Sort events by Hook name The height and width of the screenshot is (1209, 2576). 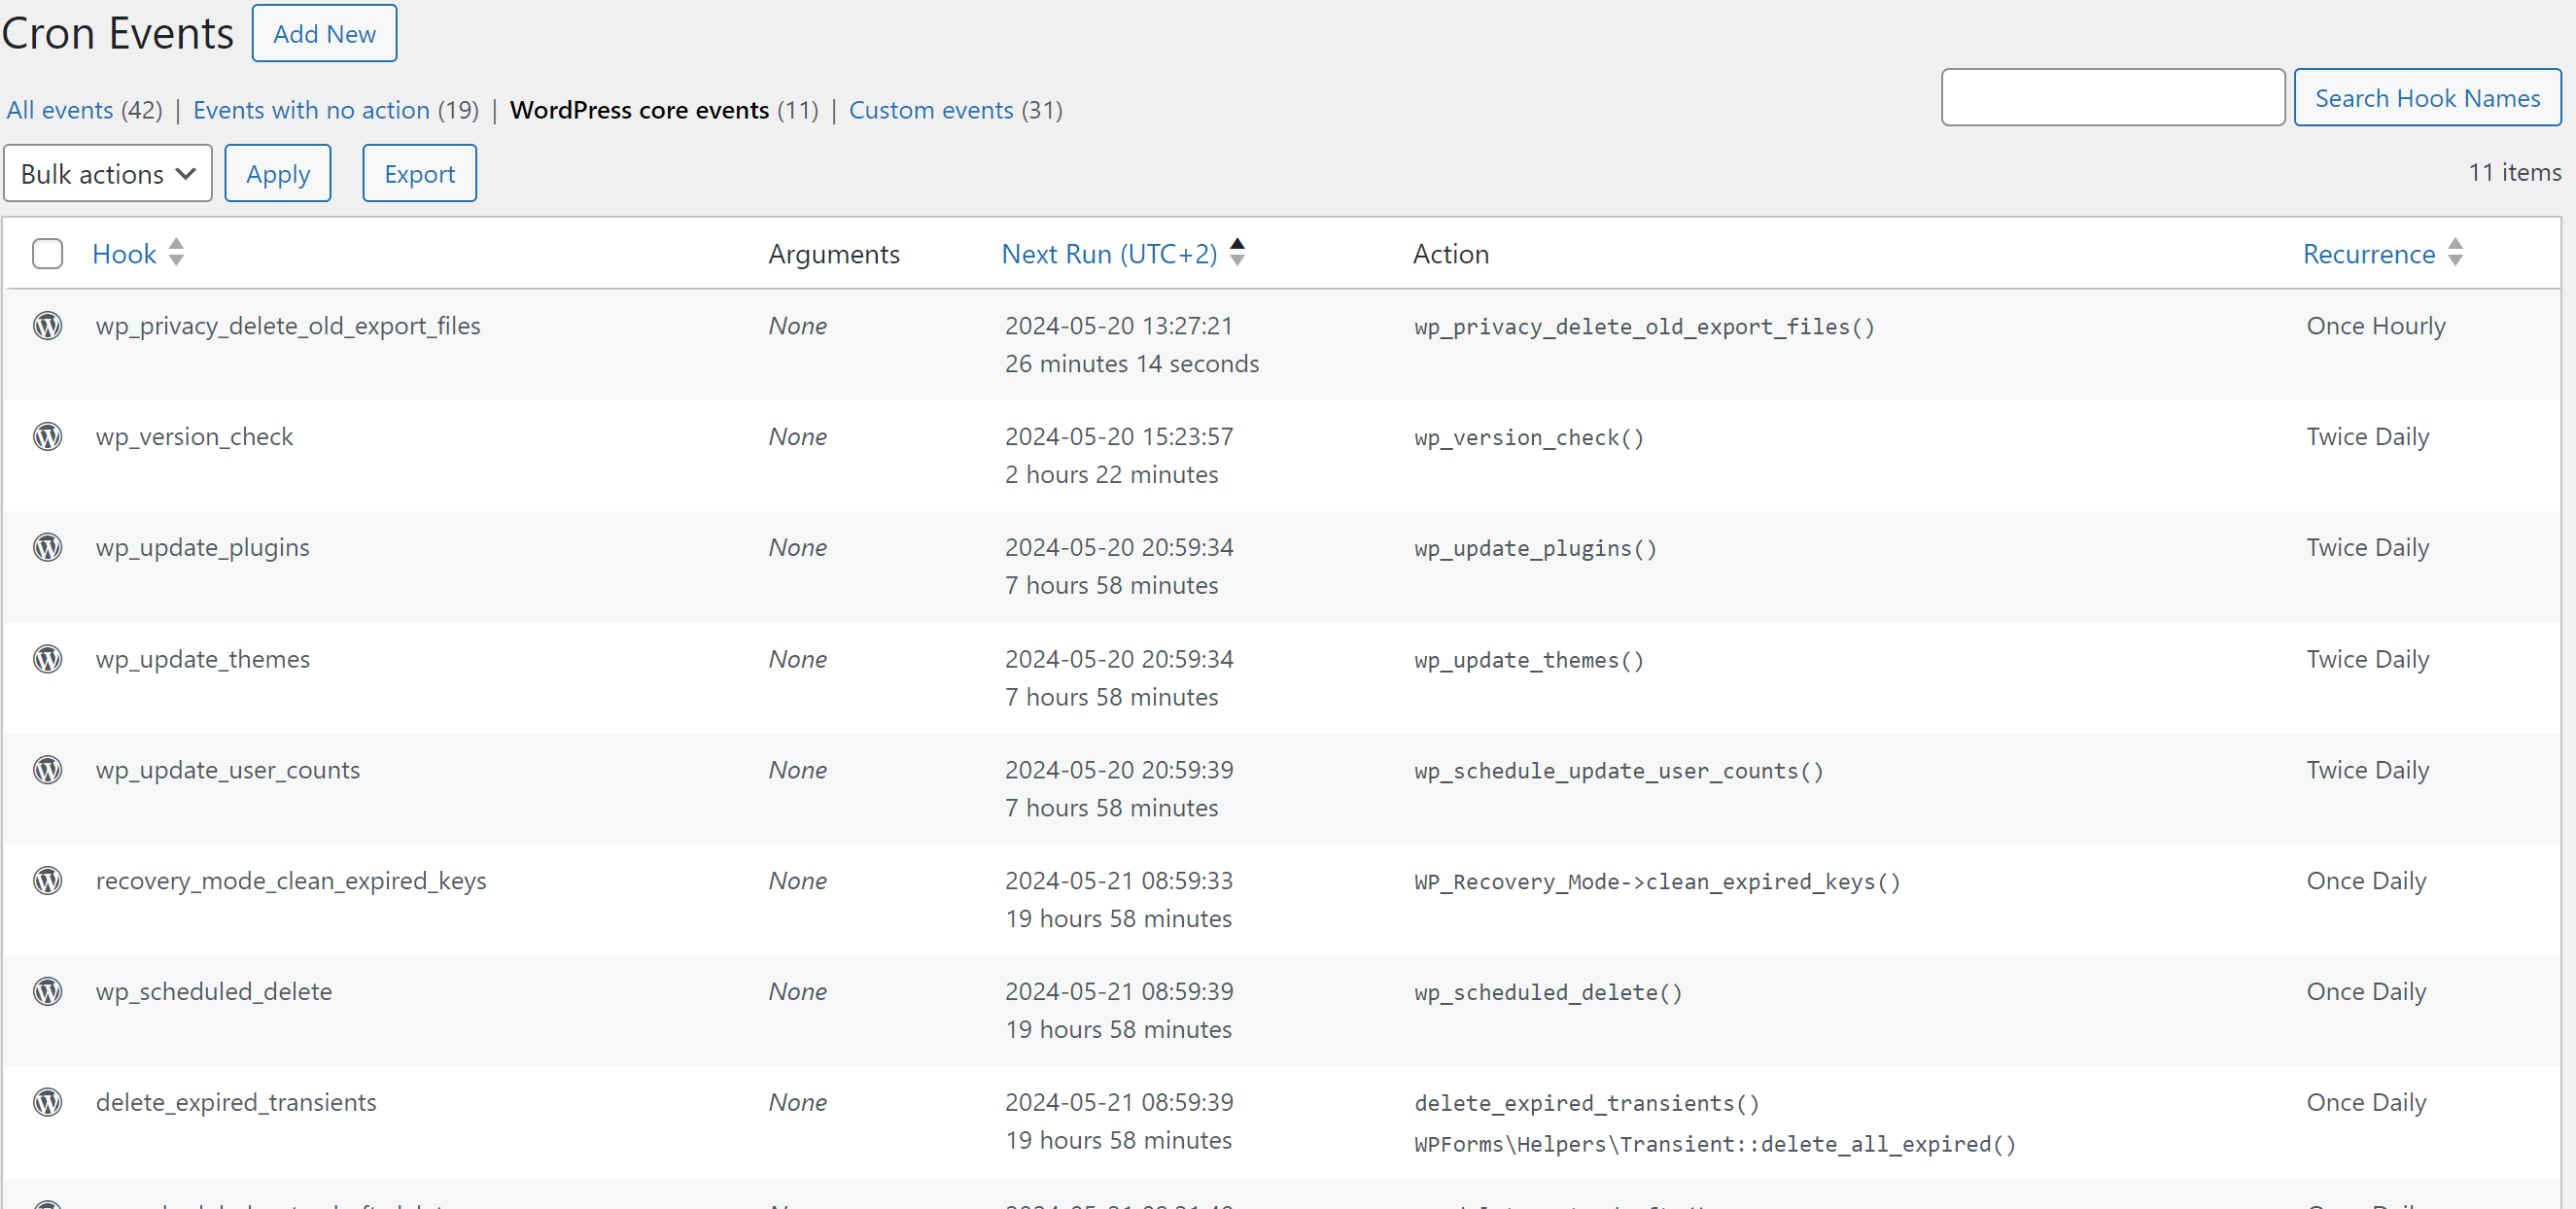124,254
